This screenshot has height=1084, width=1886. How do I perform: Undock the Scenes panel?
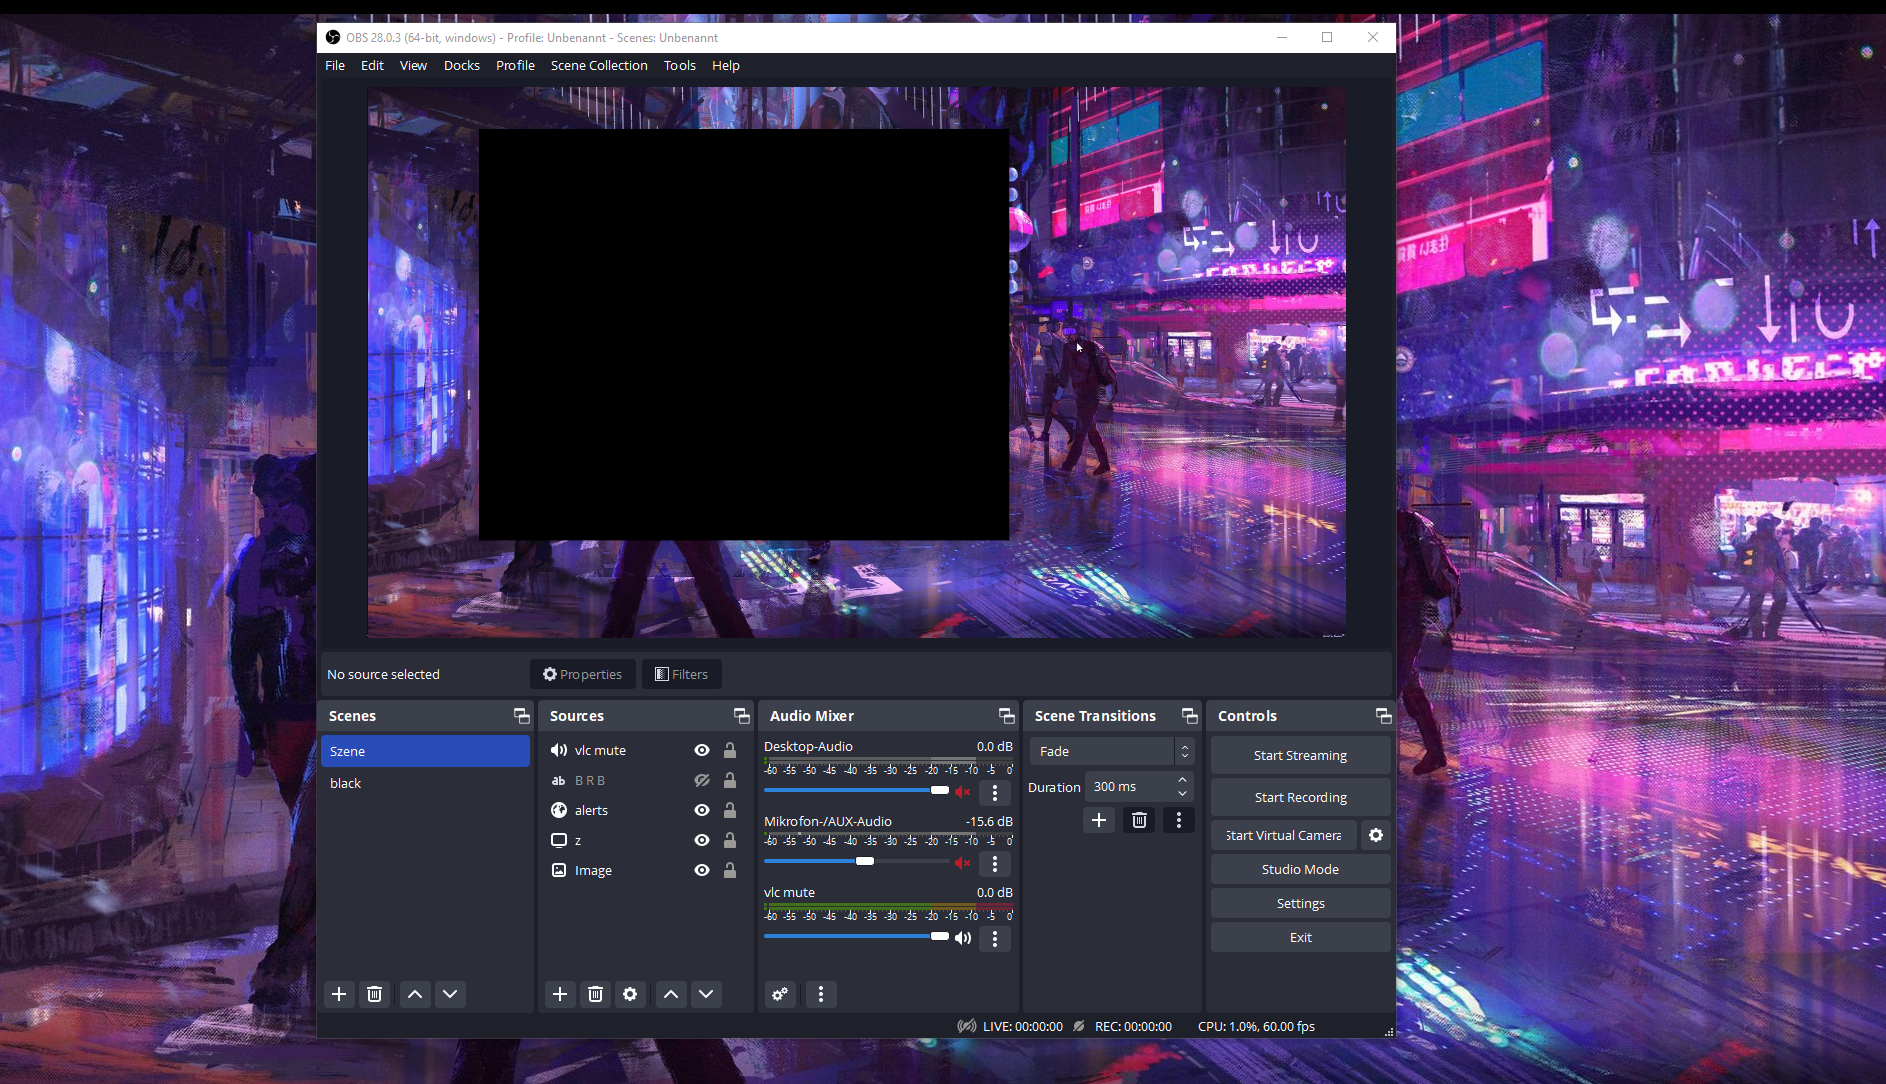[521, 716]
